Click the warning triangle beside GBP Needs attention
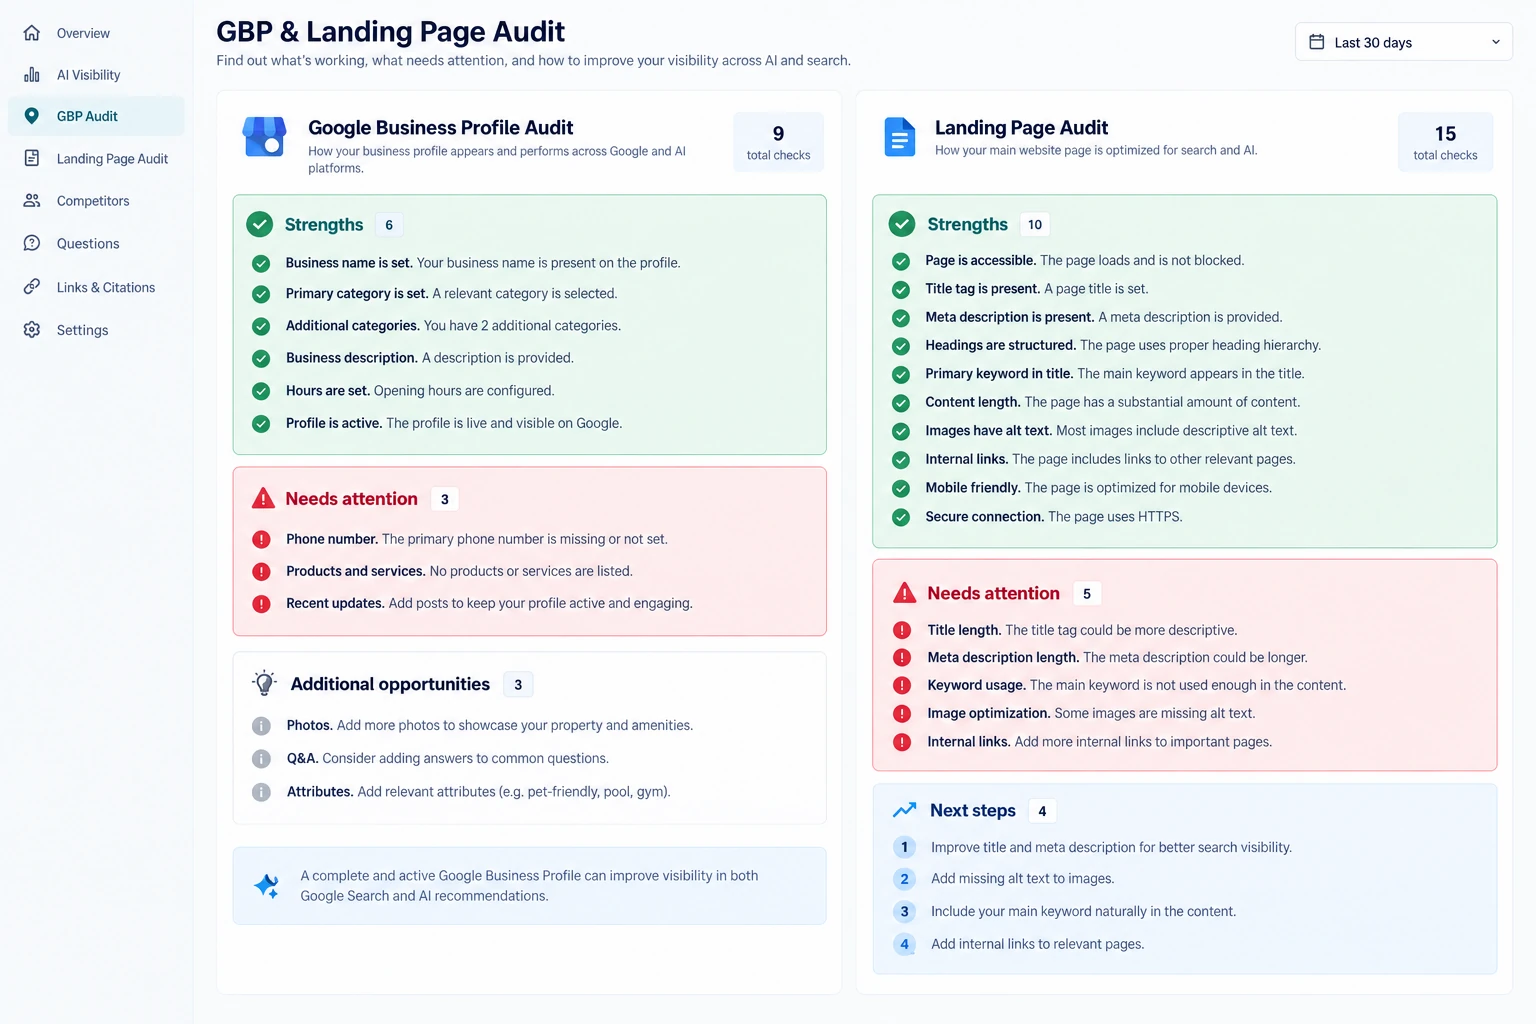Viewport: 1536px width, 1024px height. coord(263,498)
